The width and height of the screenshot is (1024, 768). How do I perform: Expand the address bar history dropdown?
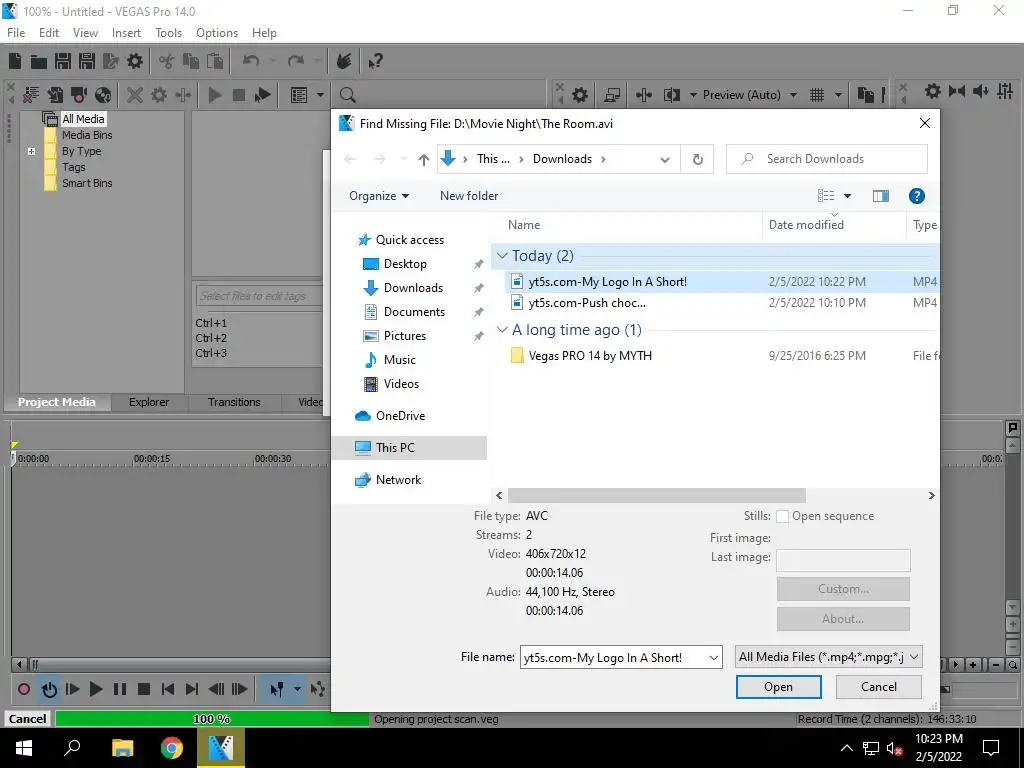pos(665,159)
